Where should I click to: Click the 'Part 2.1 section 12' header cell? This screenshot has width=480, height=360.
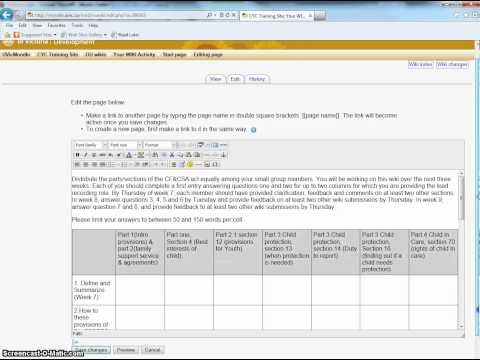coord(238,252)
